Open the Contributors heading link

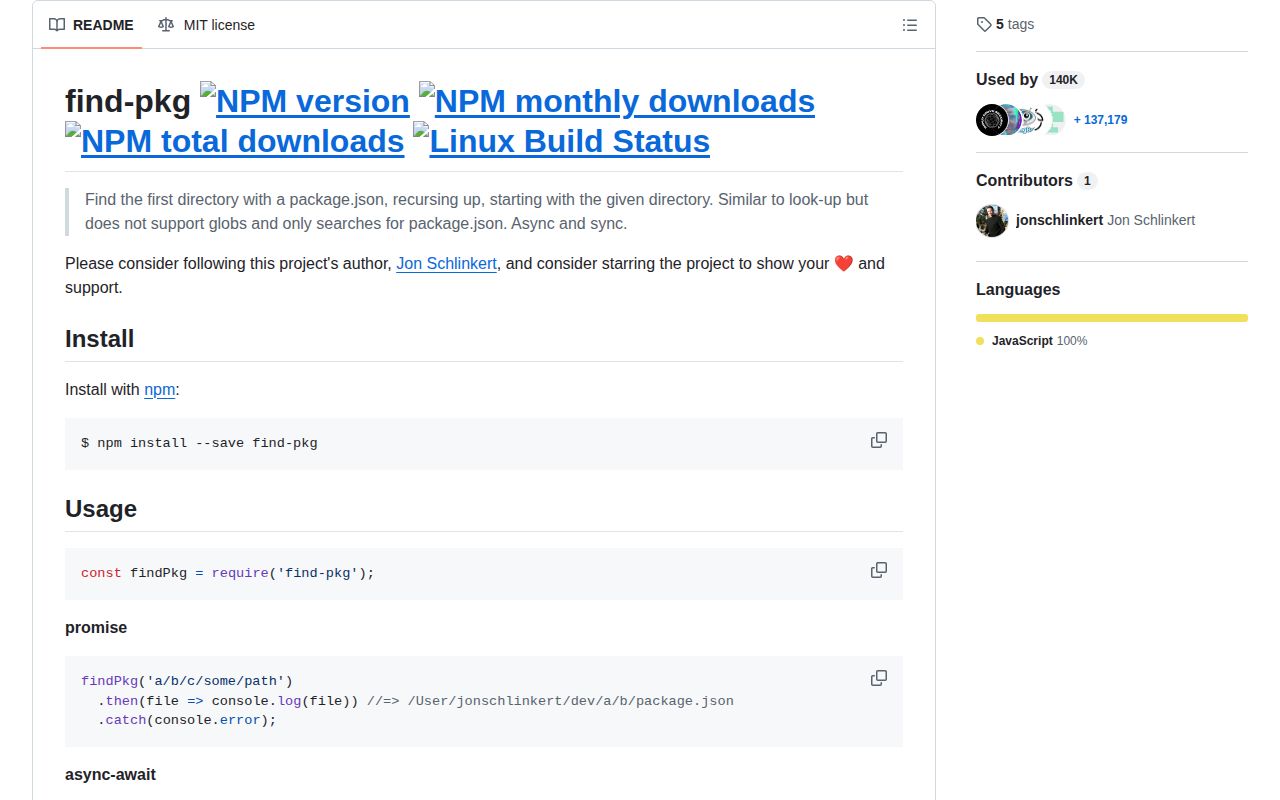tap(1036, 181)
